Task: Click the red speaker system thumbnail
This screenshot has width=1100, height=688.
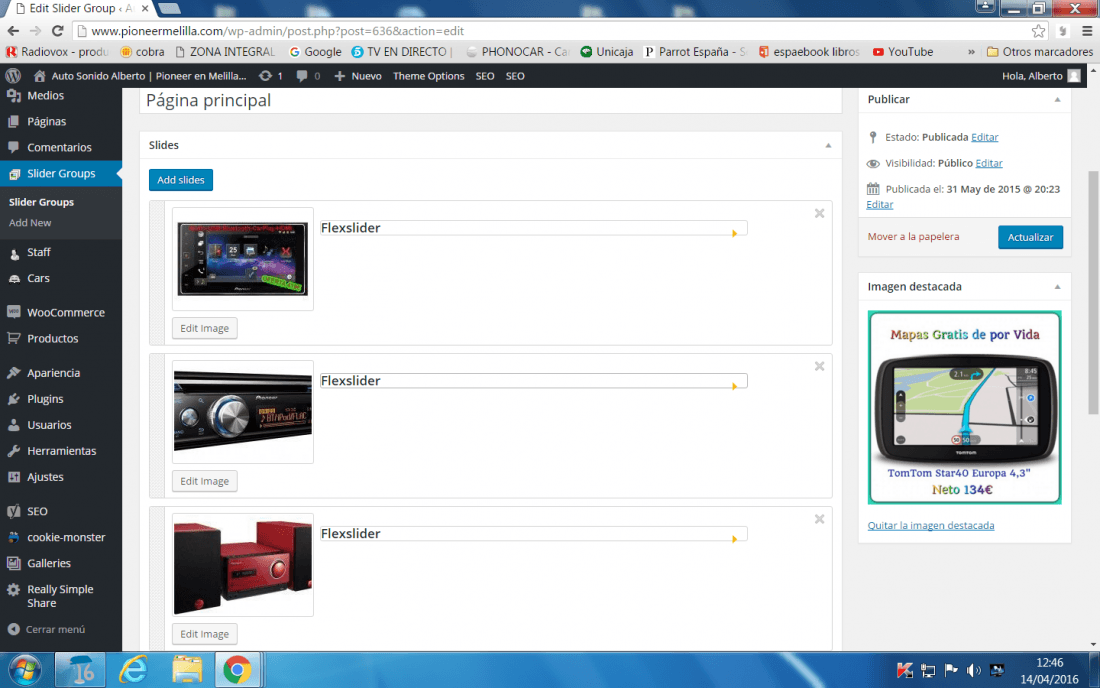Action: point(243,567)
